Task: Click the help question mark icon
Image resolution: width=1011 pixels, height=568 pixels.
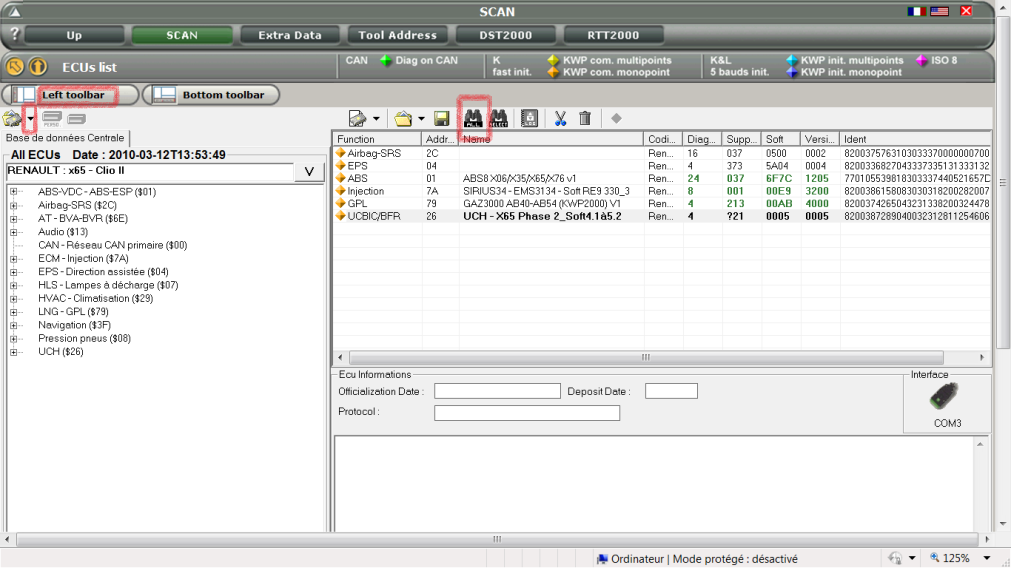Action: click(14, 34)
